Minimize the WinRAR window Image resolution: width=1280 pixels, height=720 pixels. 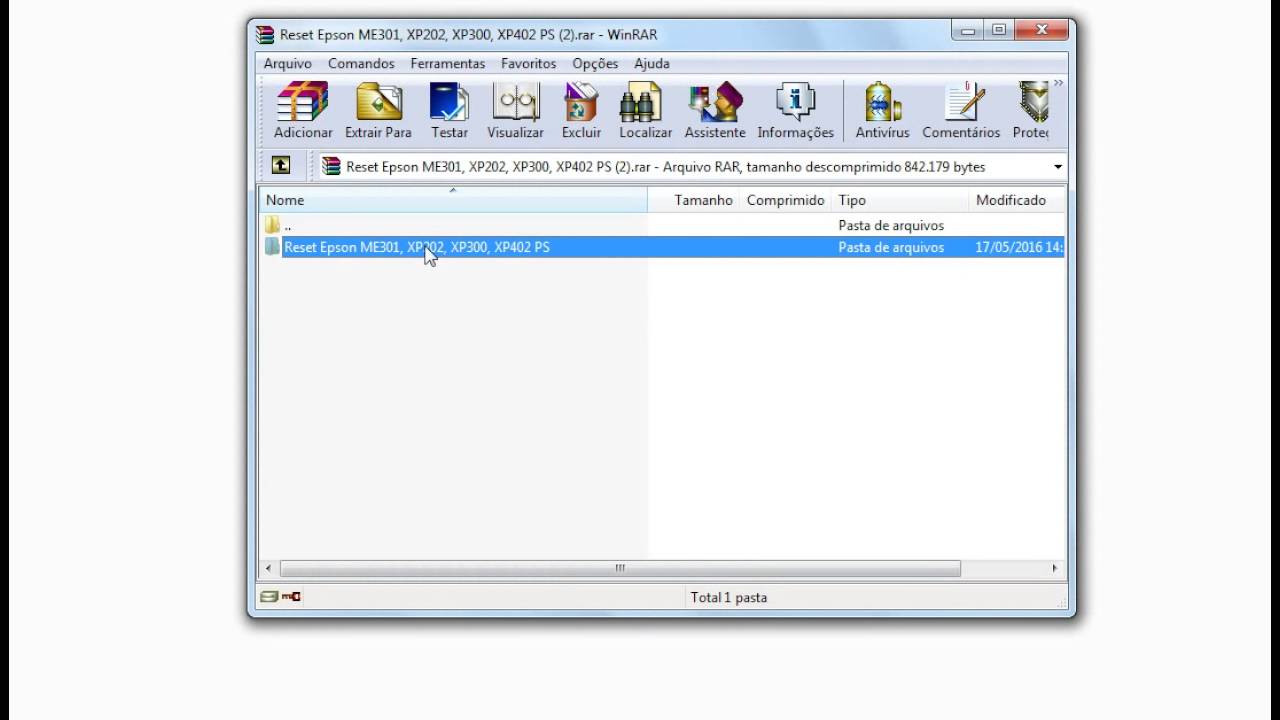pyautogui.click(x=968, y=31)
